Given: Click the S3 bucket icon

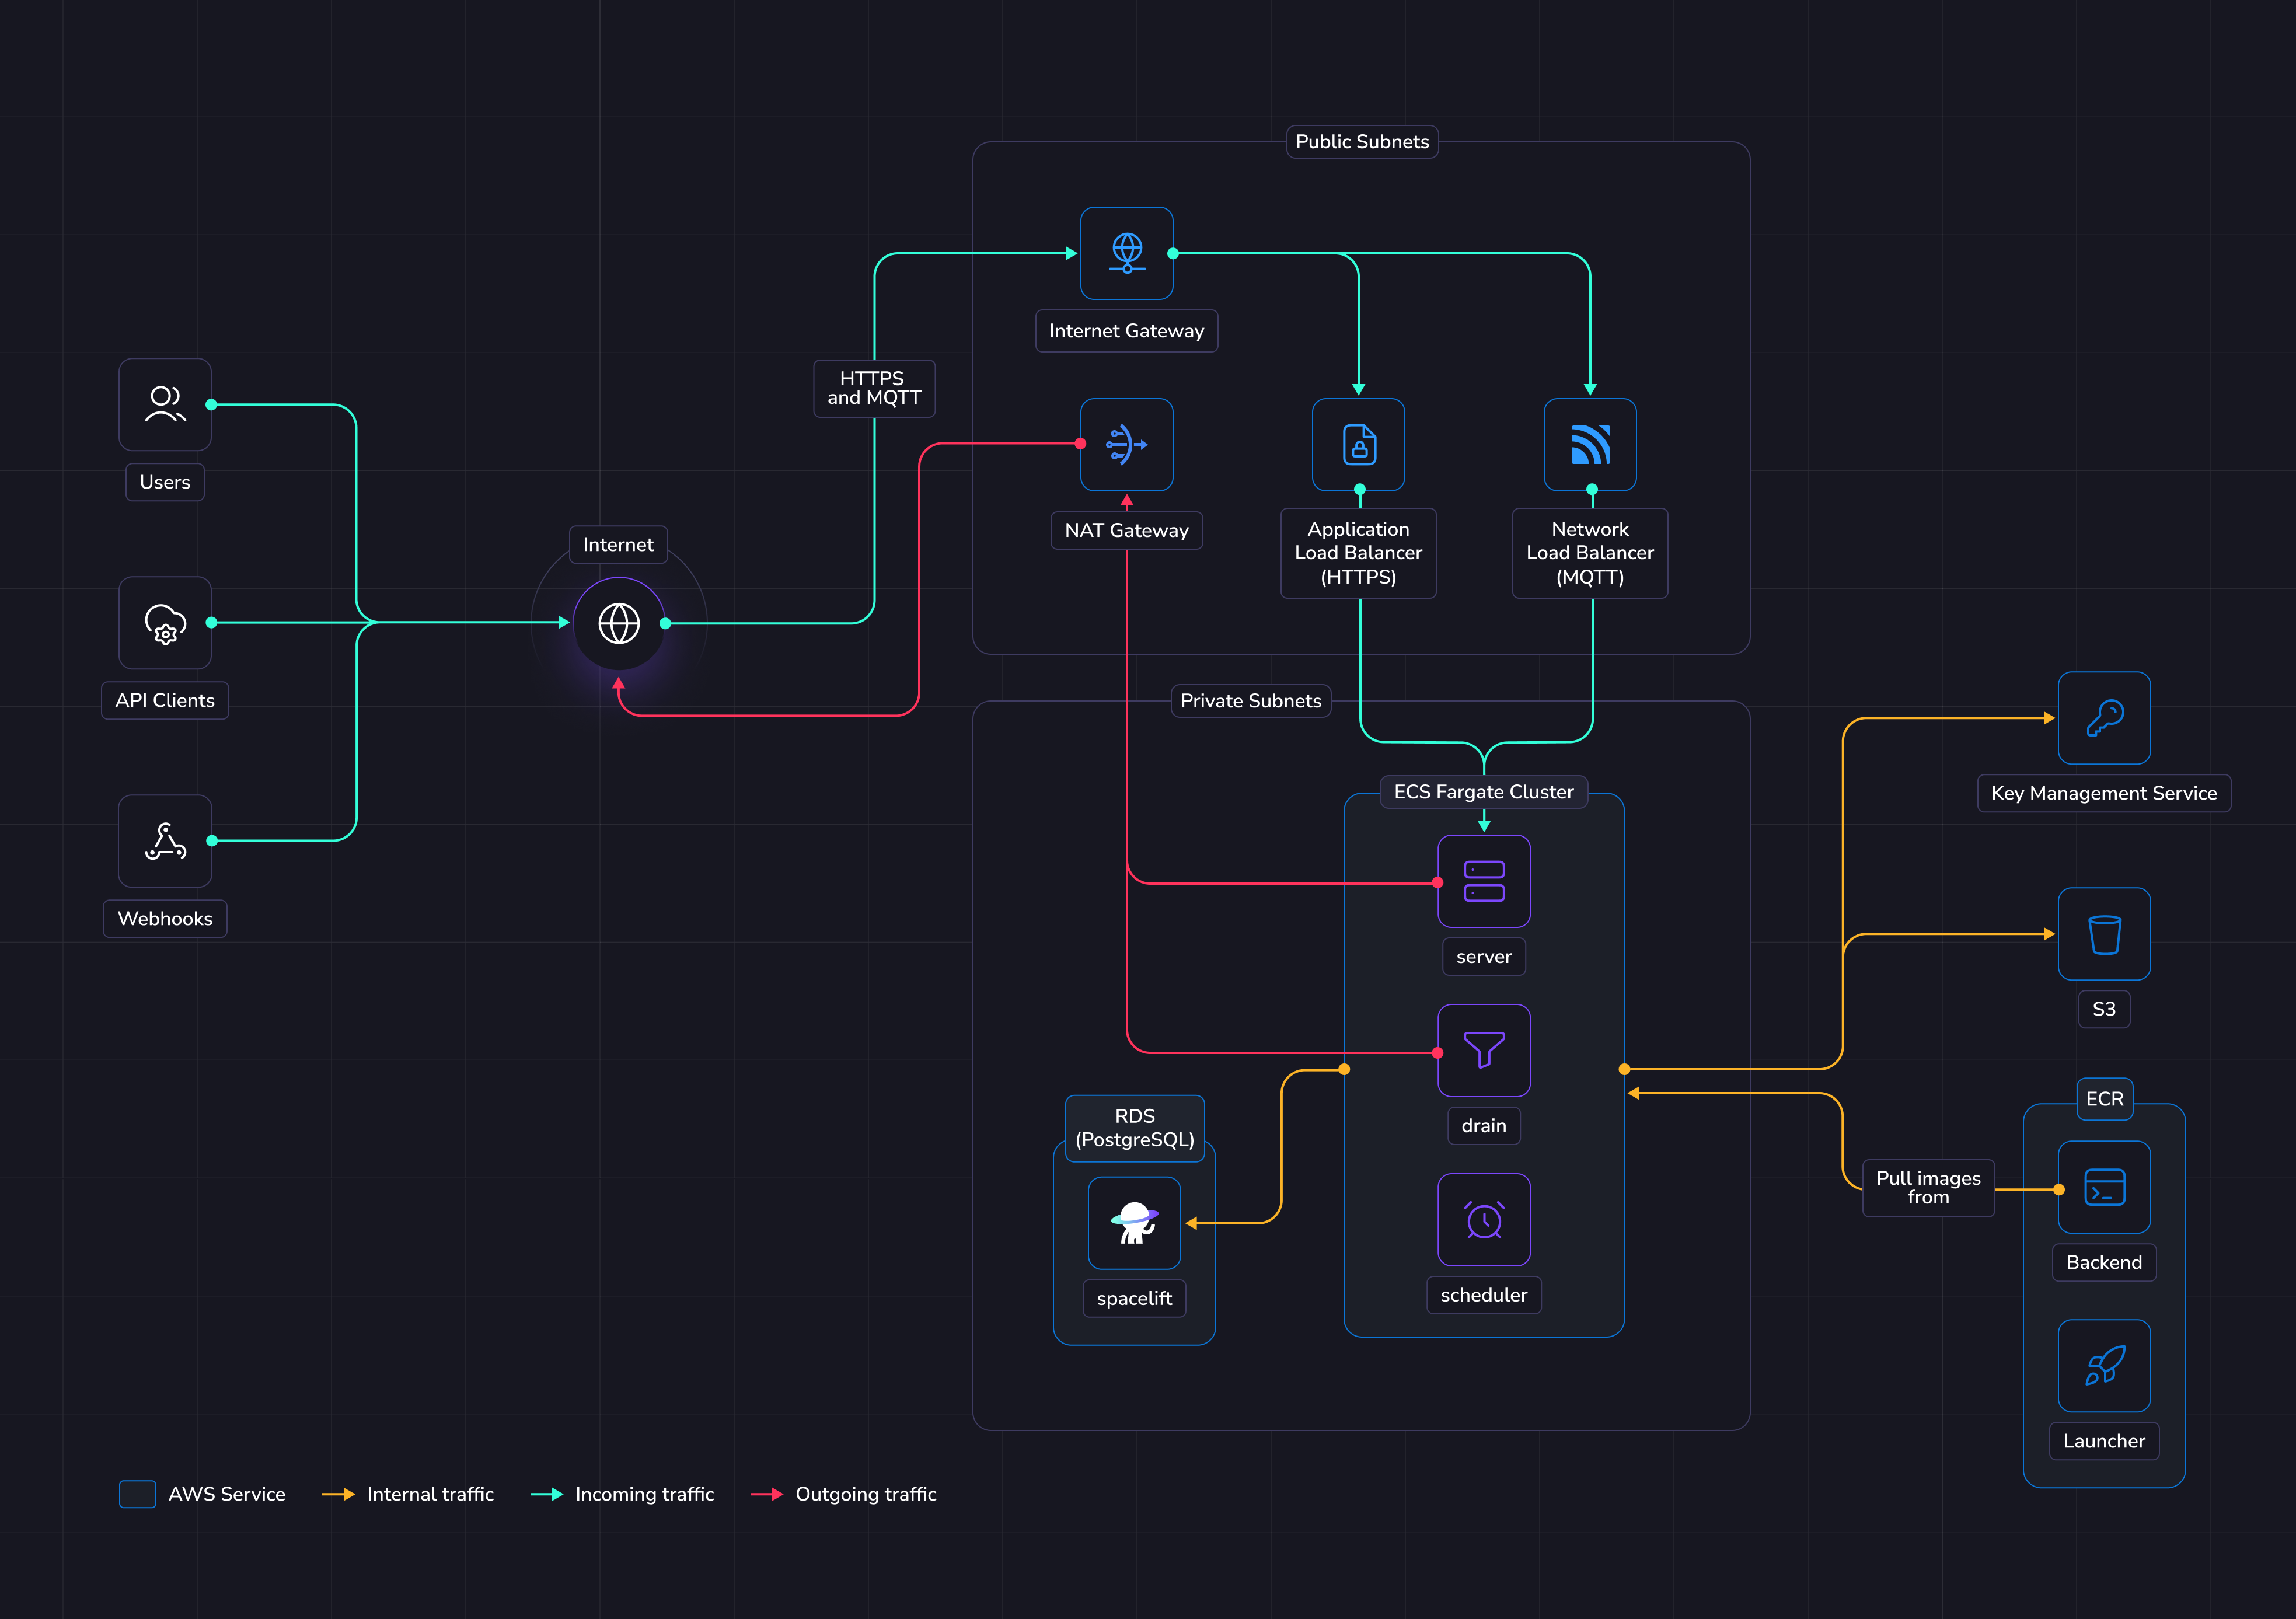Looking at the screenshot, I should point(2104,934).
